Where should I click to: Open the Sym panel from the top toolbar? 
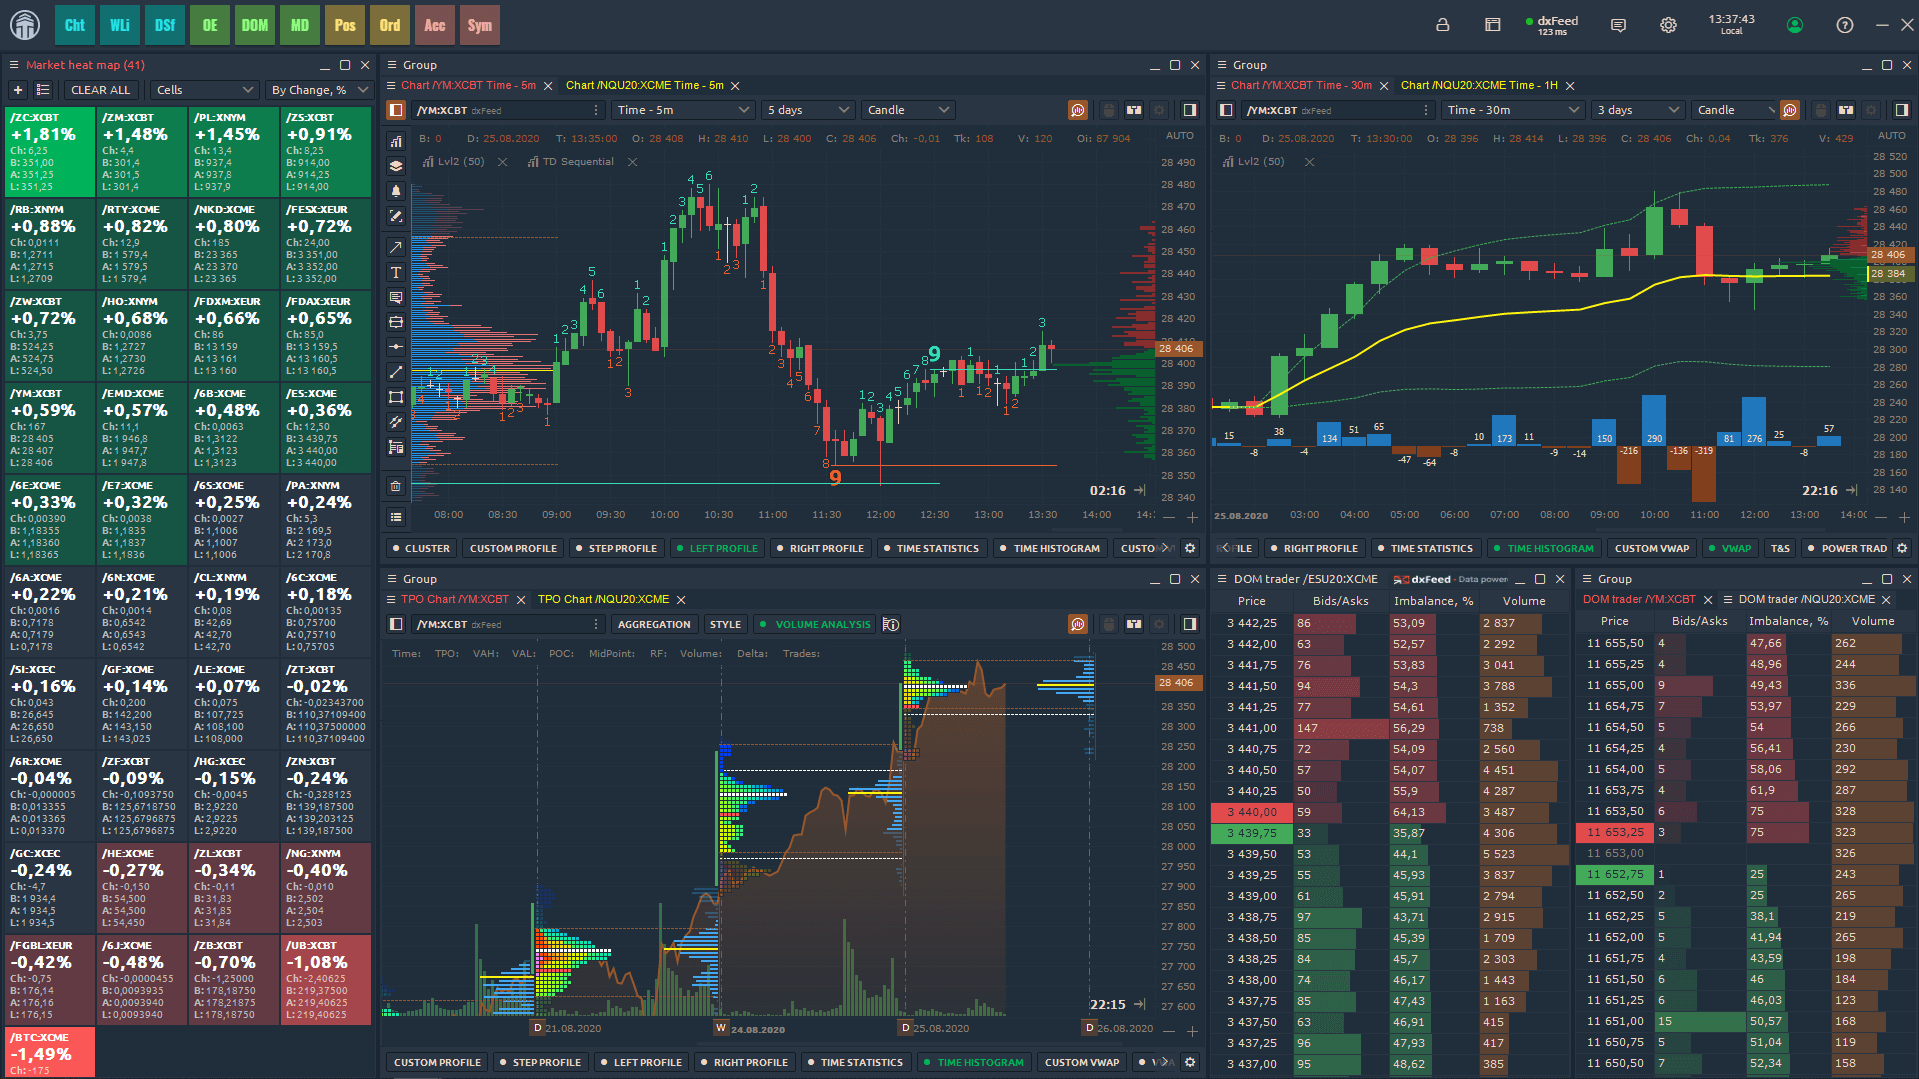coord(480,25)
